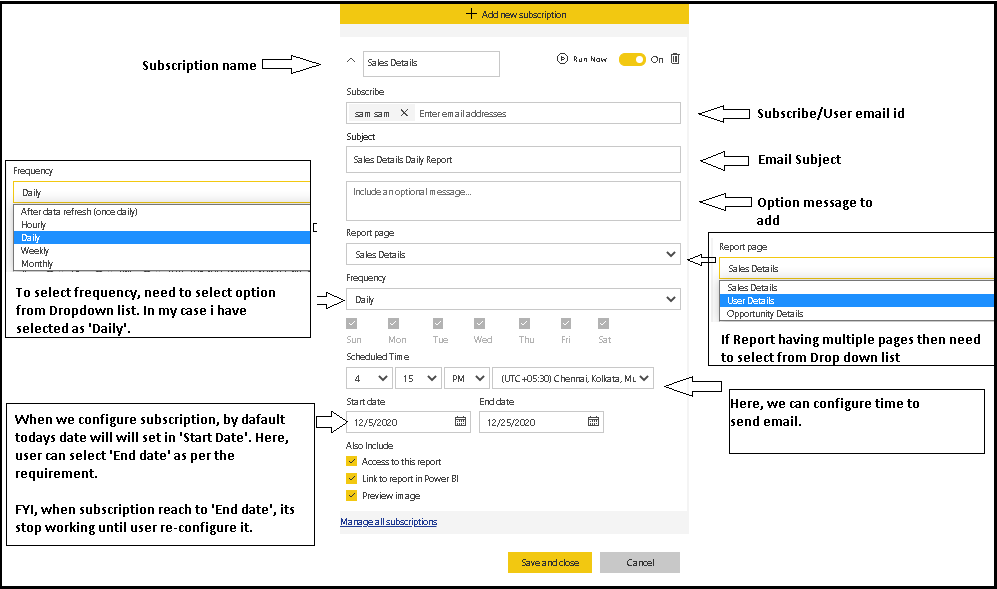Open the Frequency dropdown showing Daily in form
This screenshot has height=589, width=997.
(x=513, y=299)
